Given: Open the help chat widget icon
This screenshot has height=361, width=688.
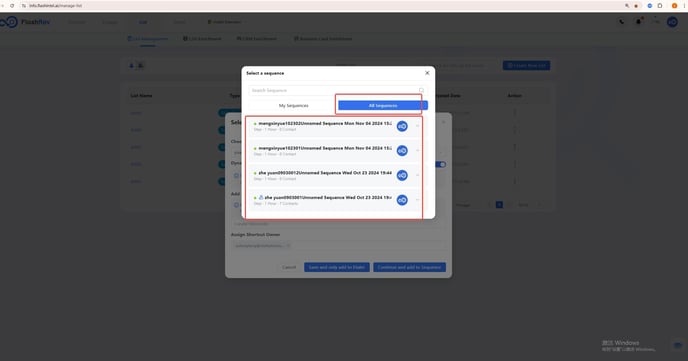Looking at the screenshot, I should pyautogui.click(x=677, y=345).
